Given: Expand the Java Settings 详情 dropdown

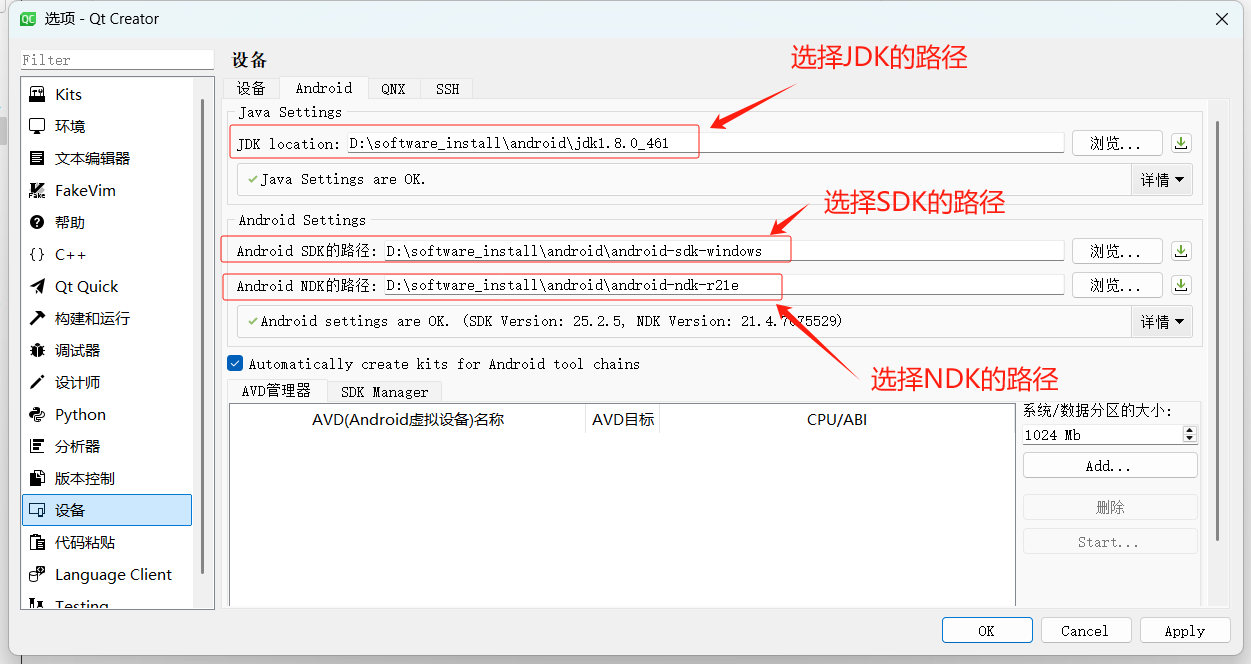Looking at the screenshot, I should (1162, 180).
